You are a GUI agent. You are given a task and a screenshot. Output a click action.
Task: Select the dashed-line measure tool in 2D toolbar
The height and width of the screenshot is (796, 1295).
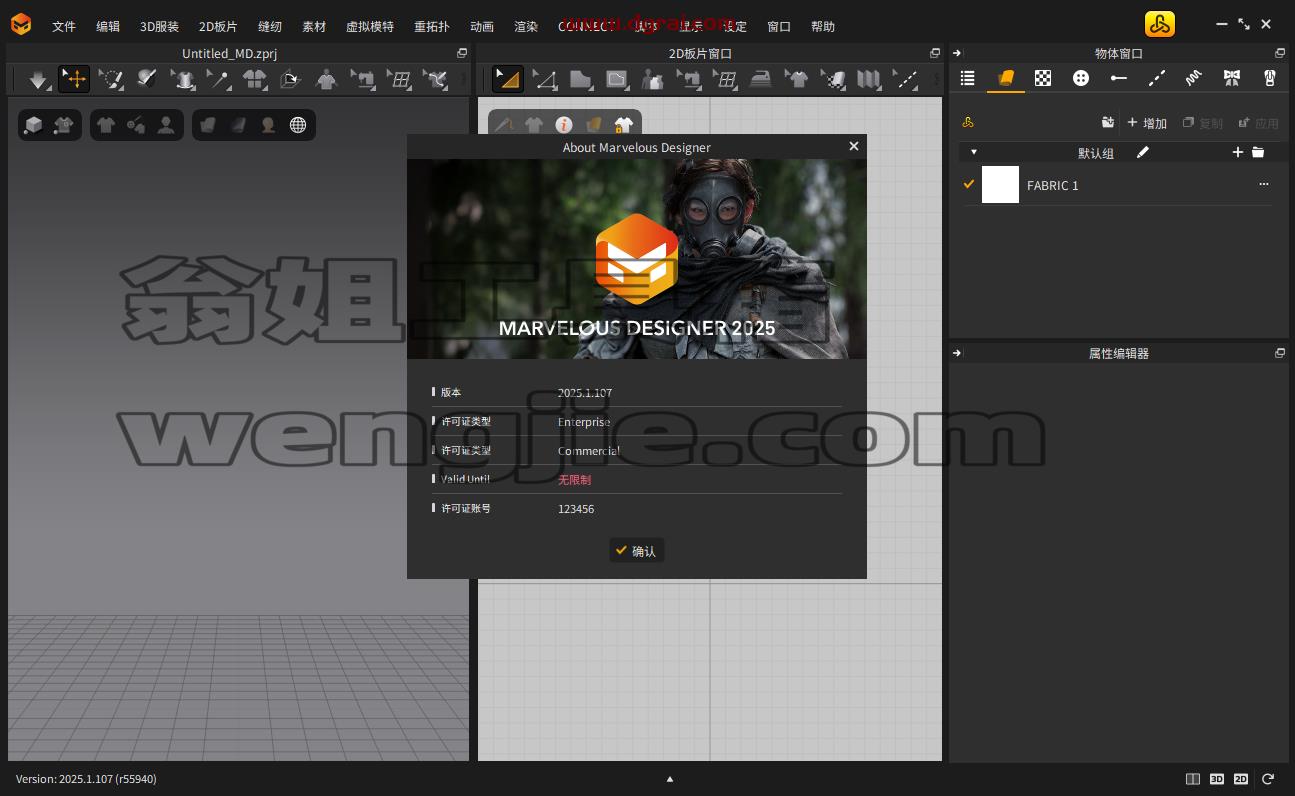coord(906,79)
